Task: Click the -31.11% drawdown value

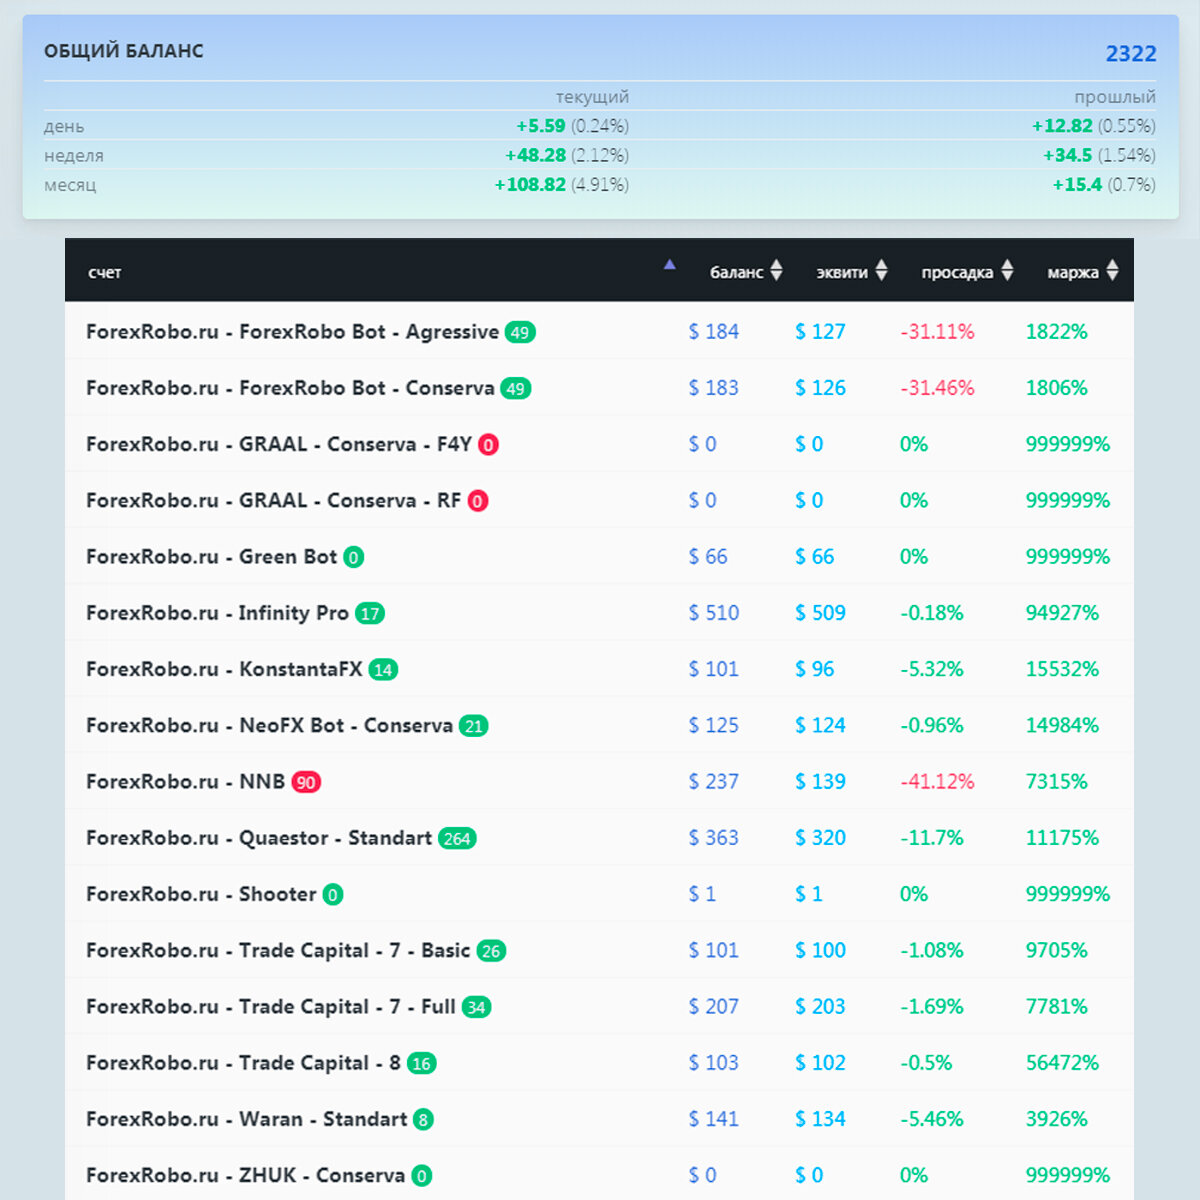Action: [937, 332]
